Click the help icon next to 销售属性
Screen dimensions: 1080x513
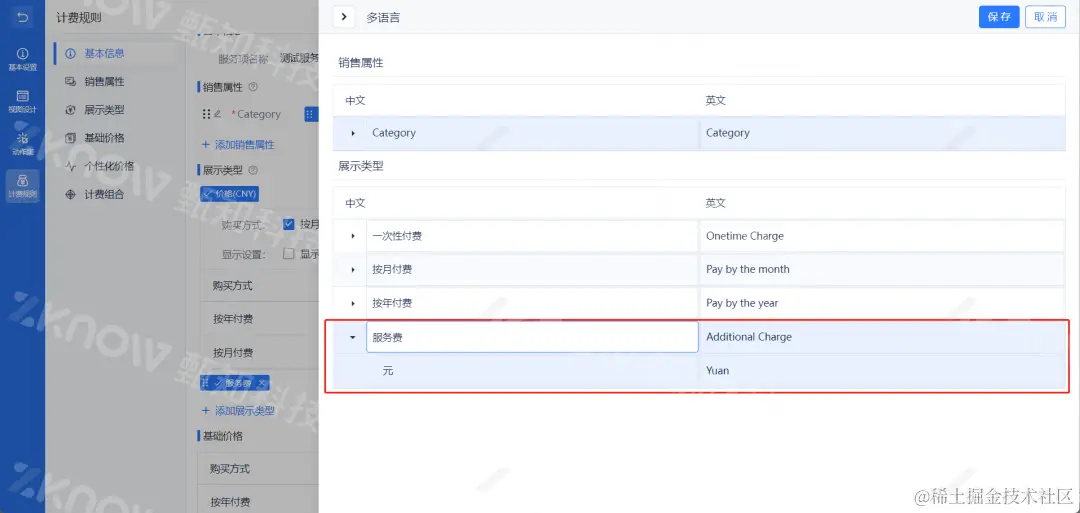(x=253, y=87)
